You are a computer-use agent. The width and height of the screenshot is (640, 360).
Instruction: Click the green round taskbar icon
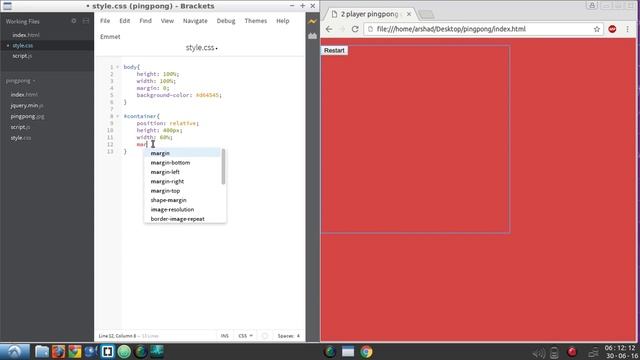click(x=124, y=351)
